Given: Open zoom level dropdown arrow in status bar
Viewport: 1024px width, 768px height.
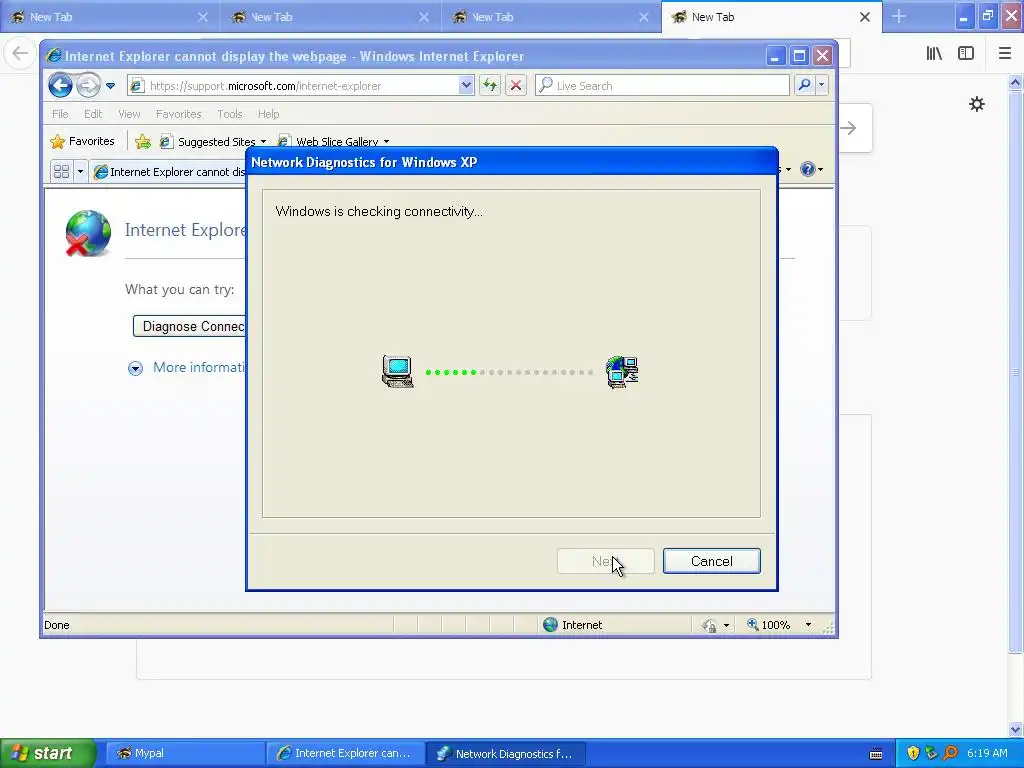Looking at the screenshot, I should [x=808, y=625].
